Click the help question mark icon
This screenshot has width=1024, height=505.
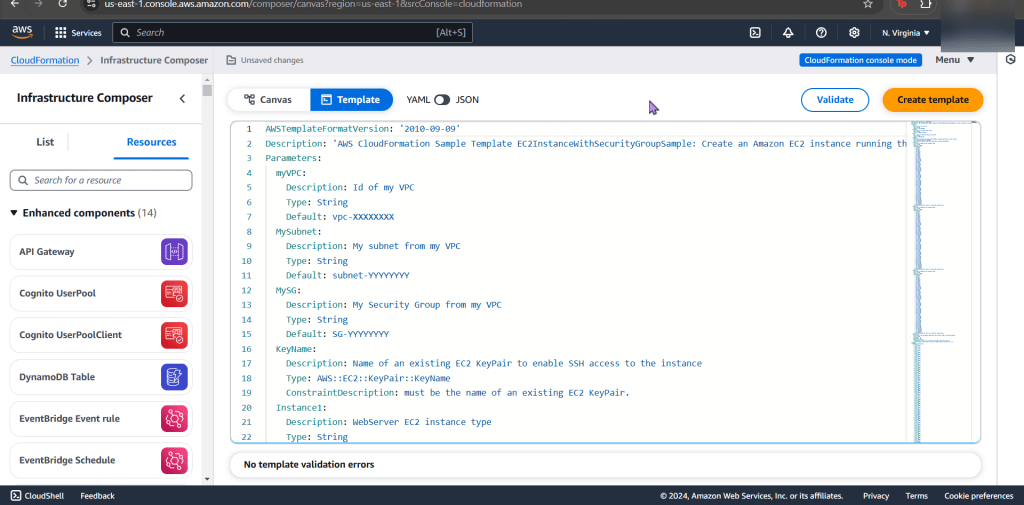(x=821, y=32)
